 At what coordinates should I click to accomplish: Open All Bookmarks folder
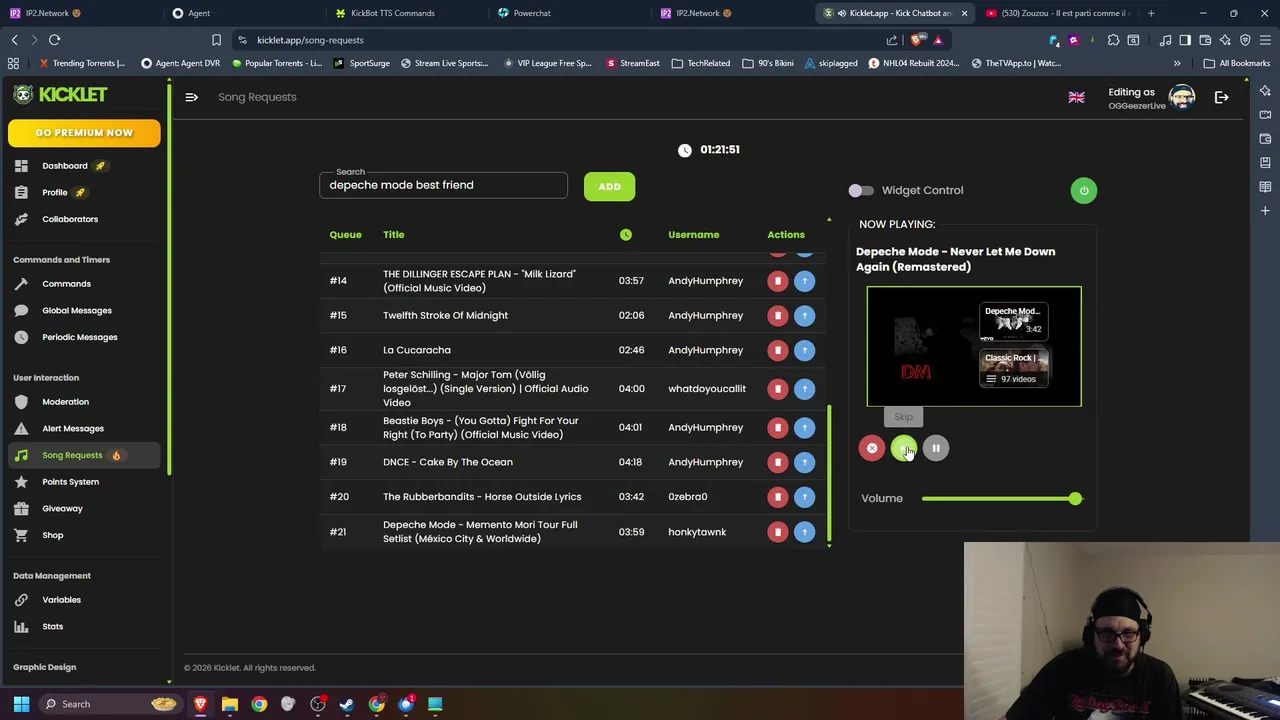point(1237,63)
